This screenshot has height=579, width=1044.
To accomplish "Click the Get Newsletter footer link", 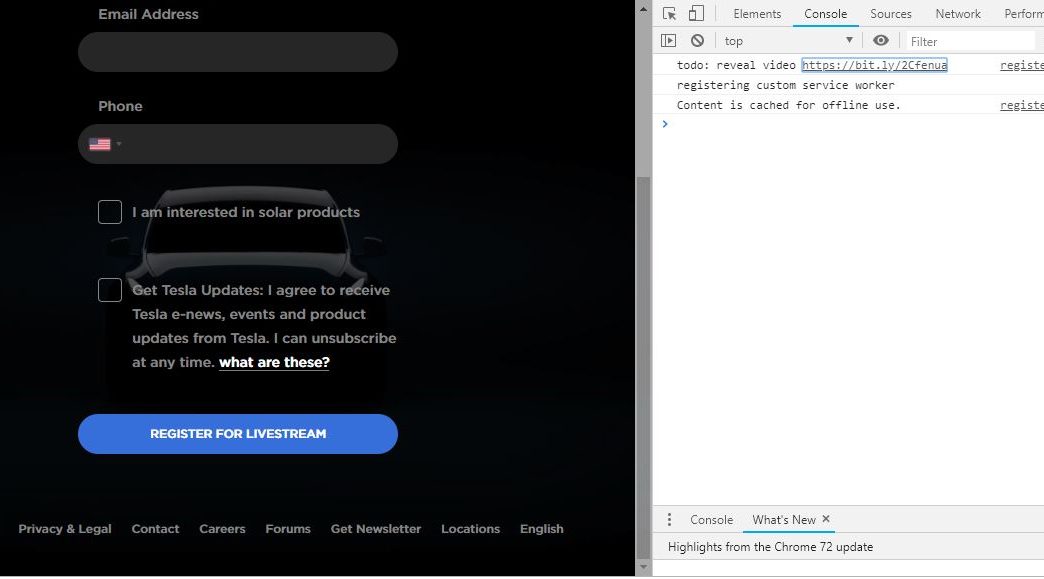I will 376,529.
